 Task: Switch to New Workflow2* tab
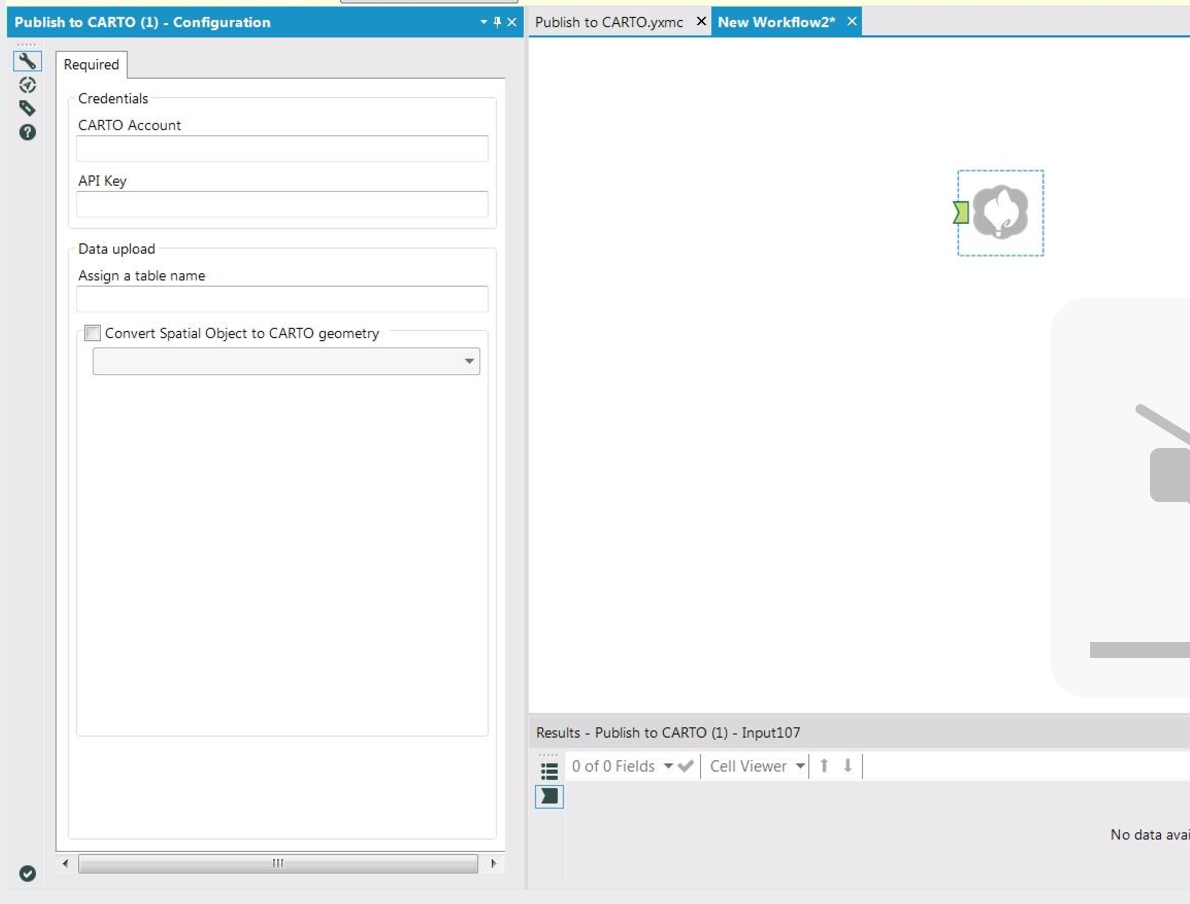point(776,22)
